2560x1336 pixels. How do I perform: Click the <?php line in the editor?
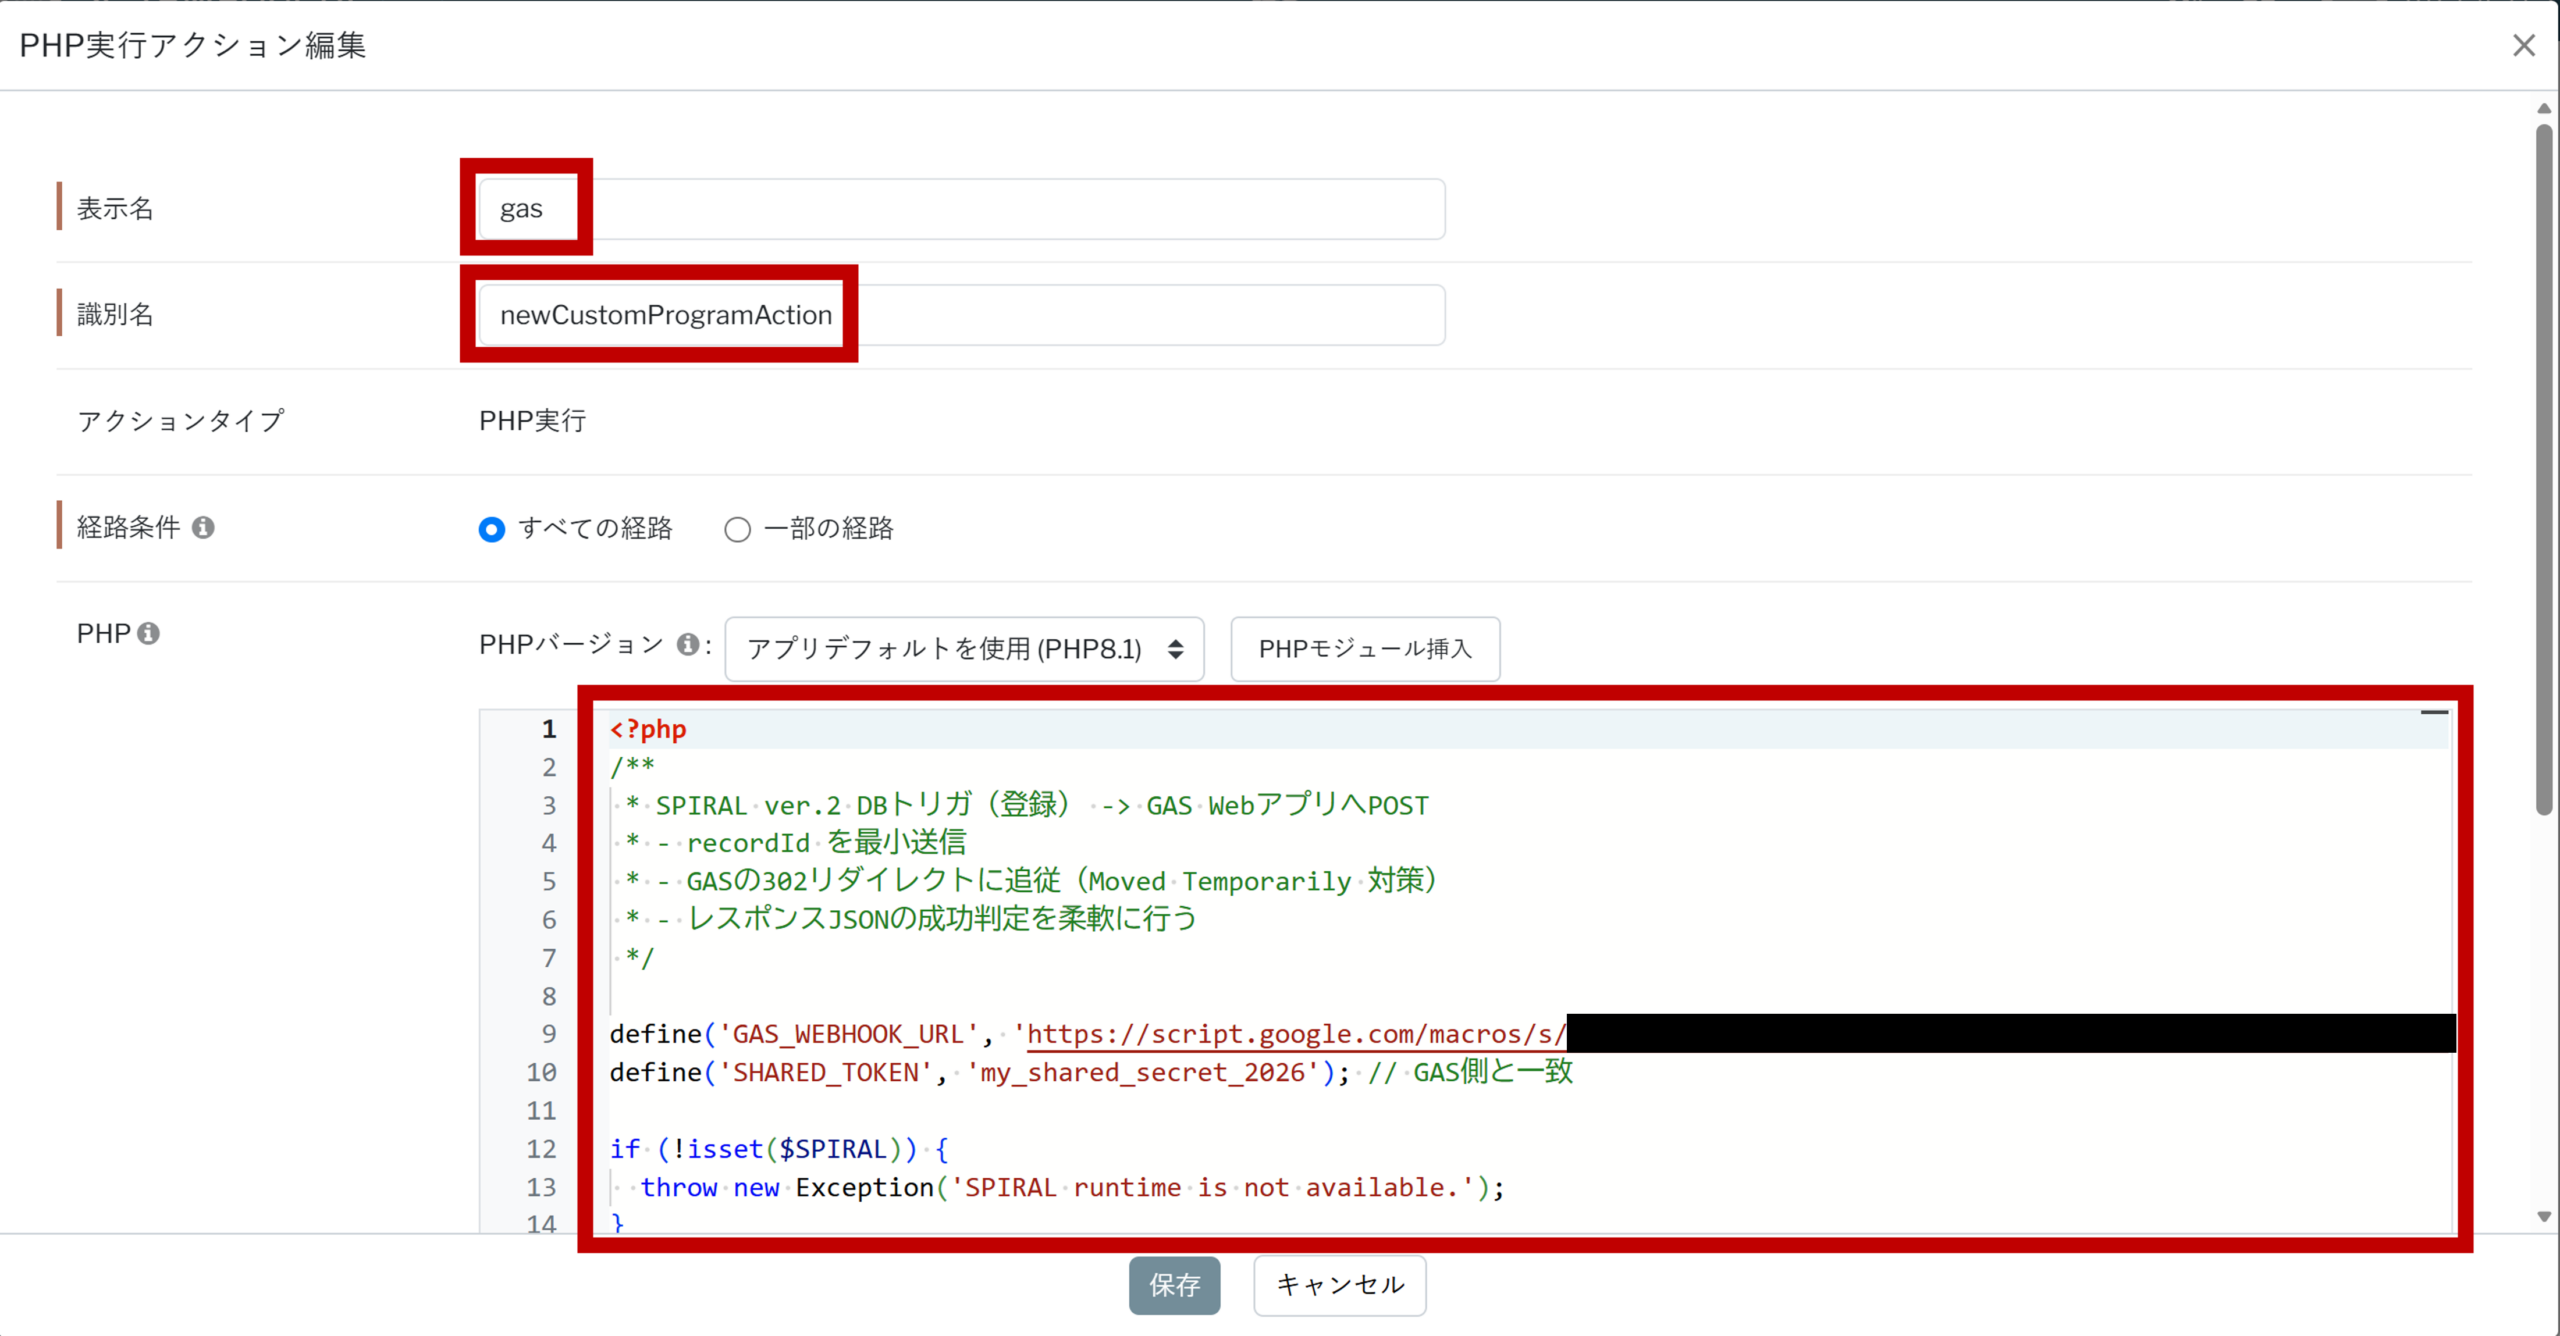click(648, 729)
